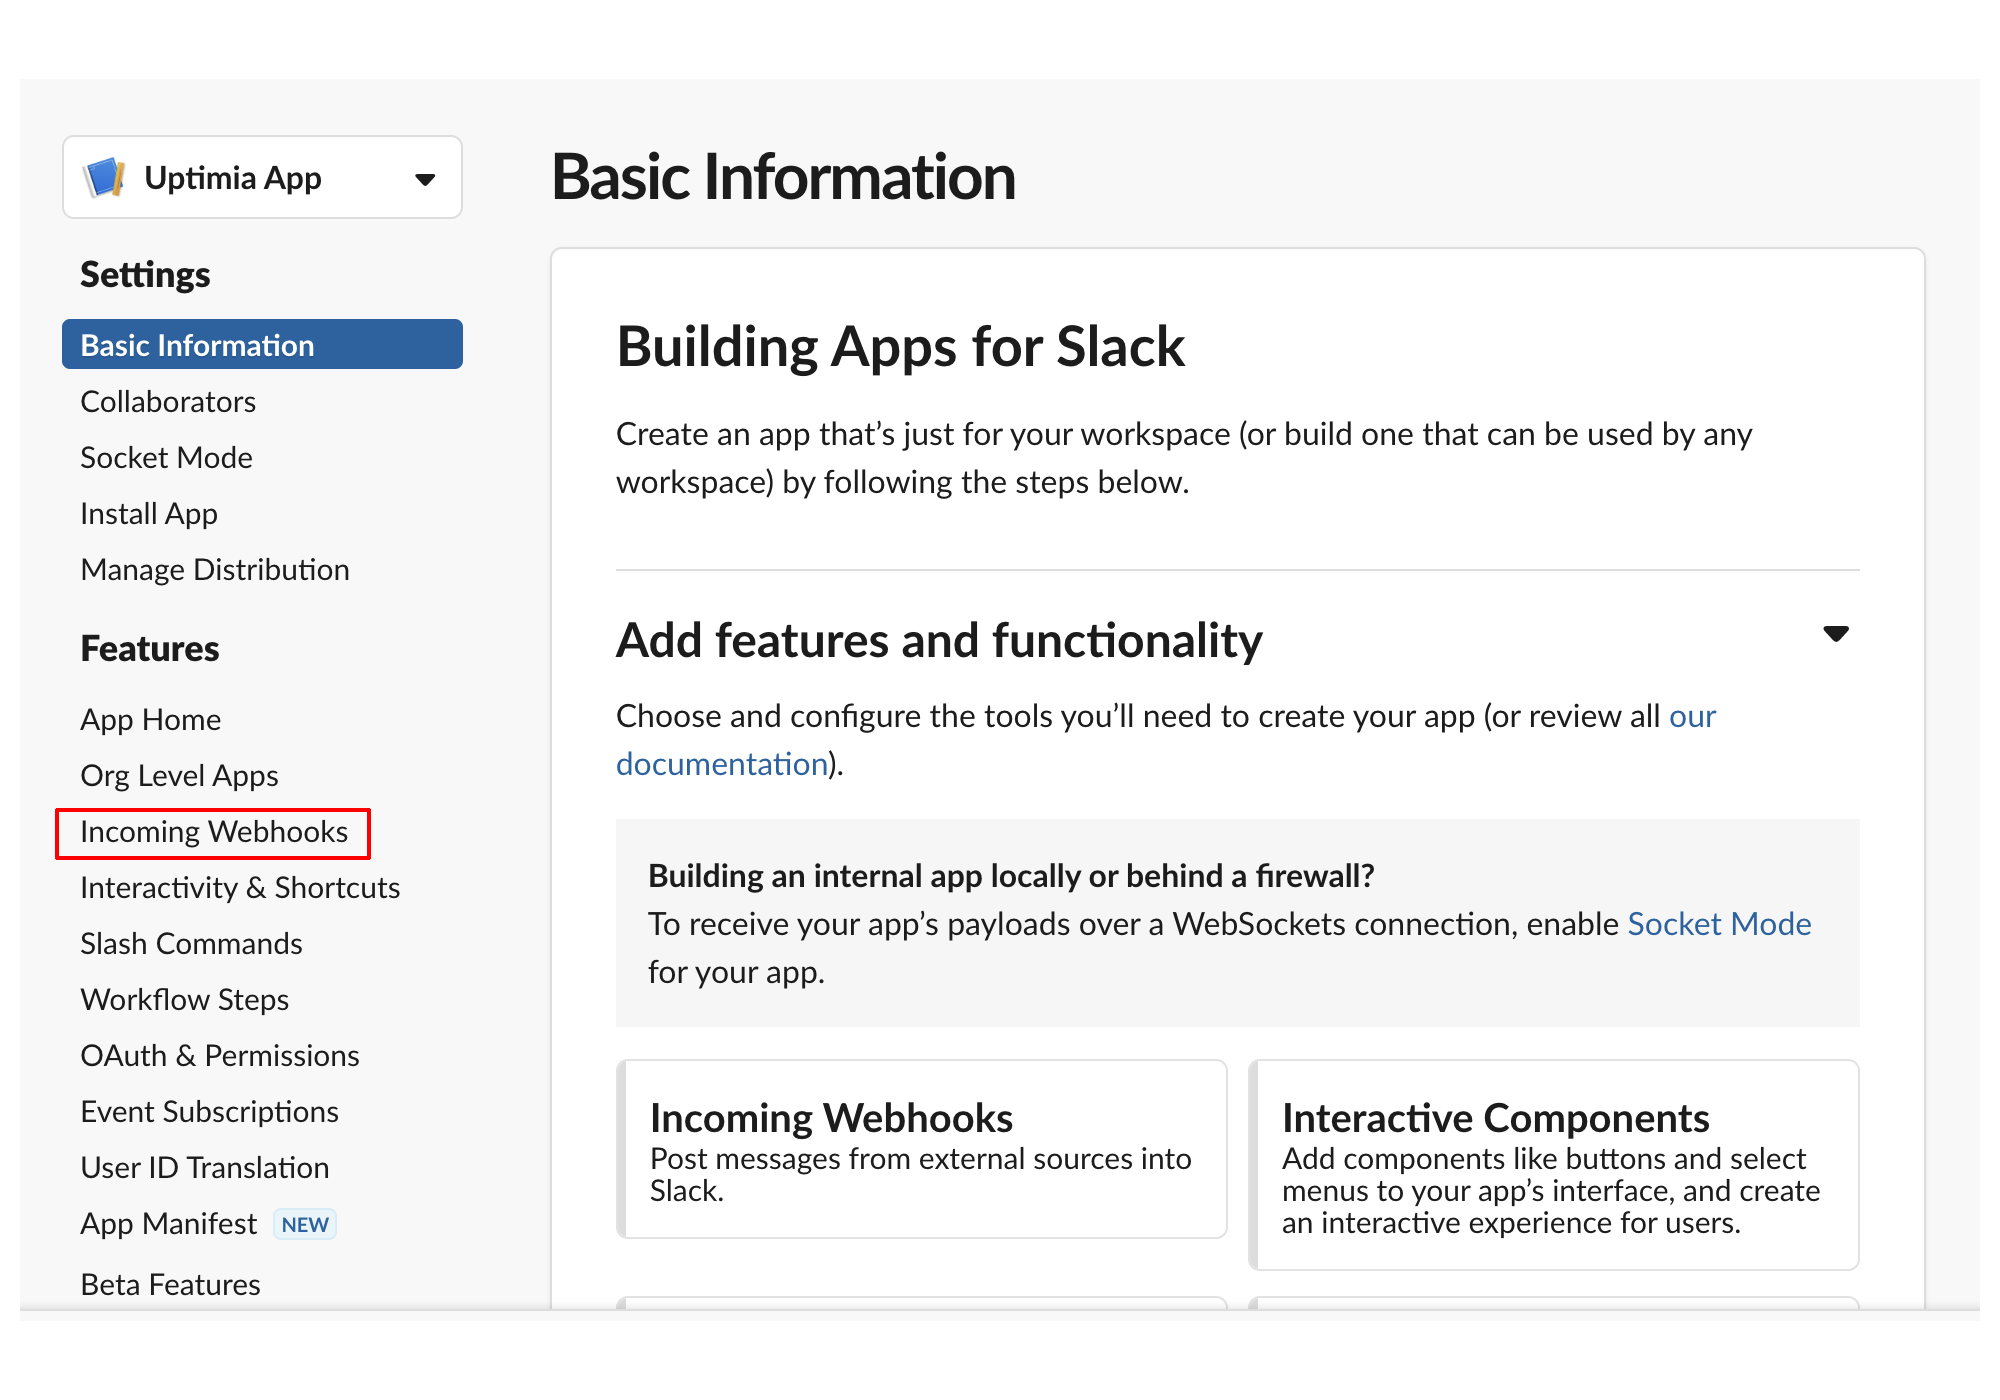Click the Settings section header

pyautogui.click(x=145, y=275)
